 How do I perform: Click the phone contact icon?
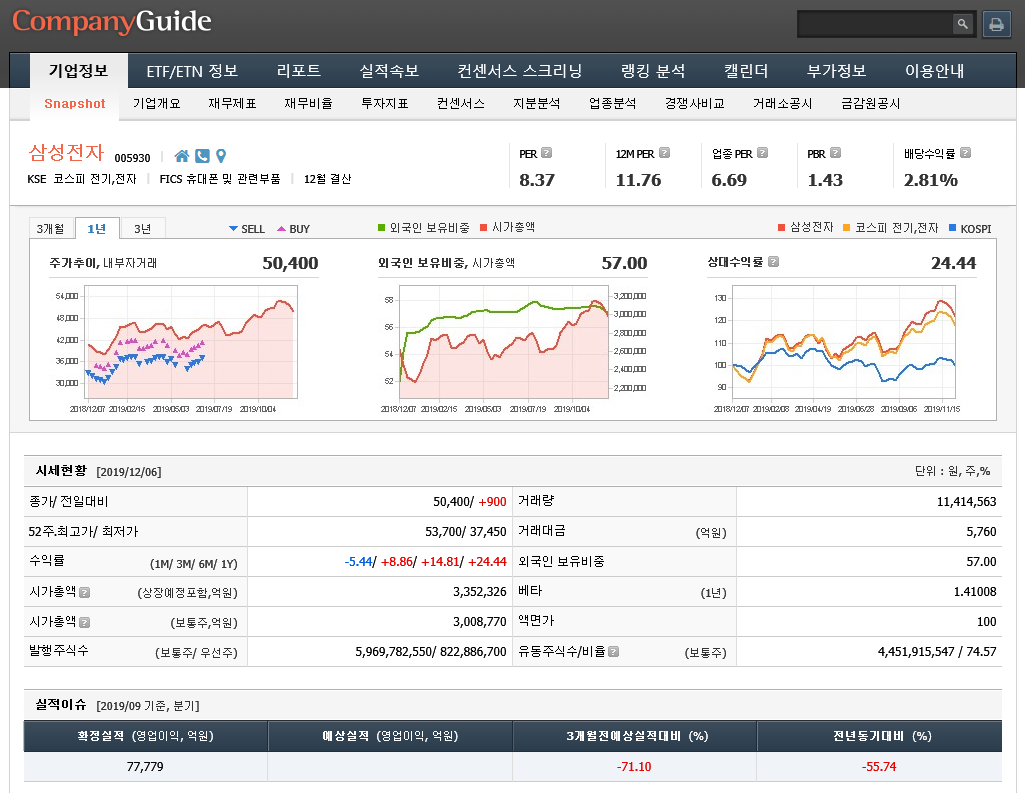click(203, 156)
